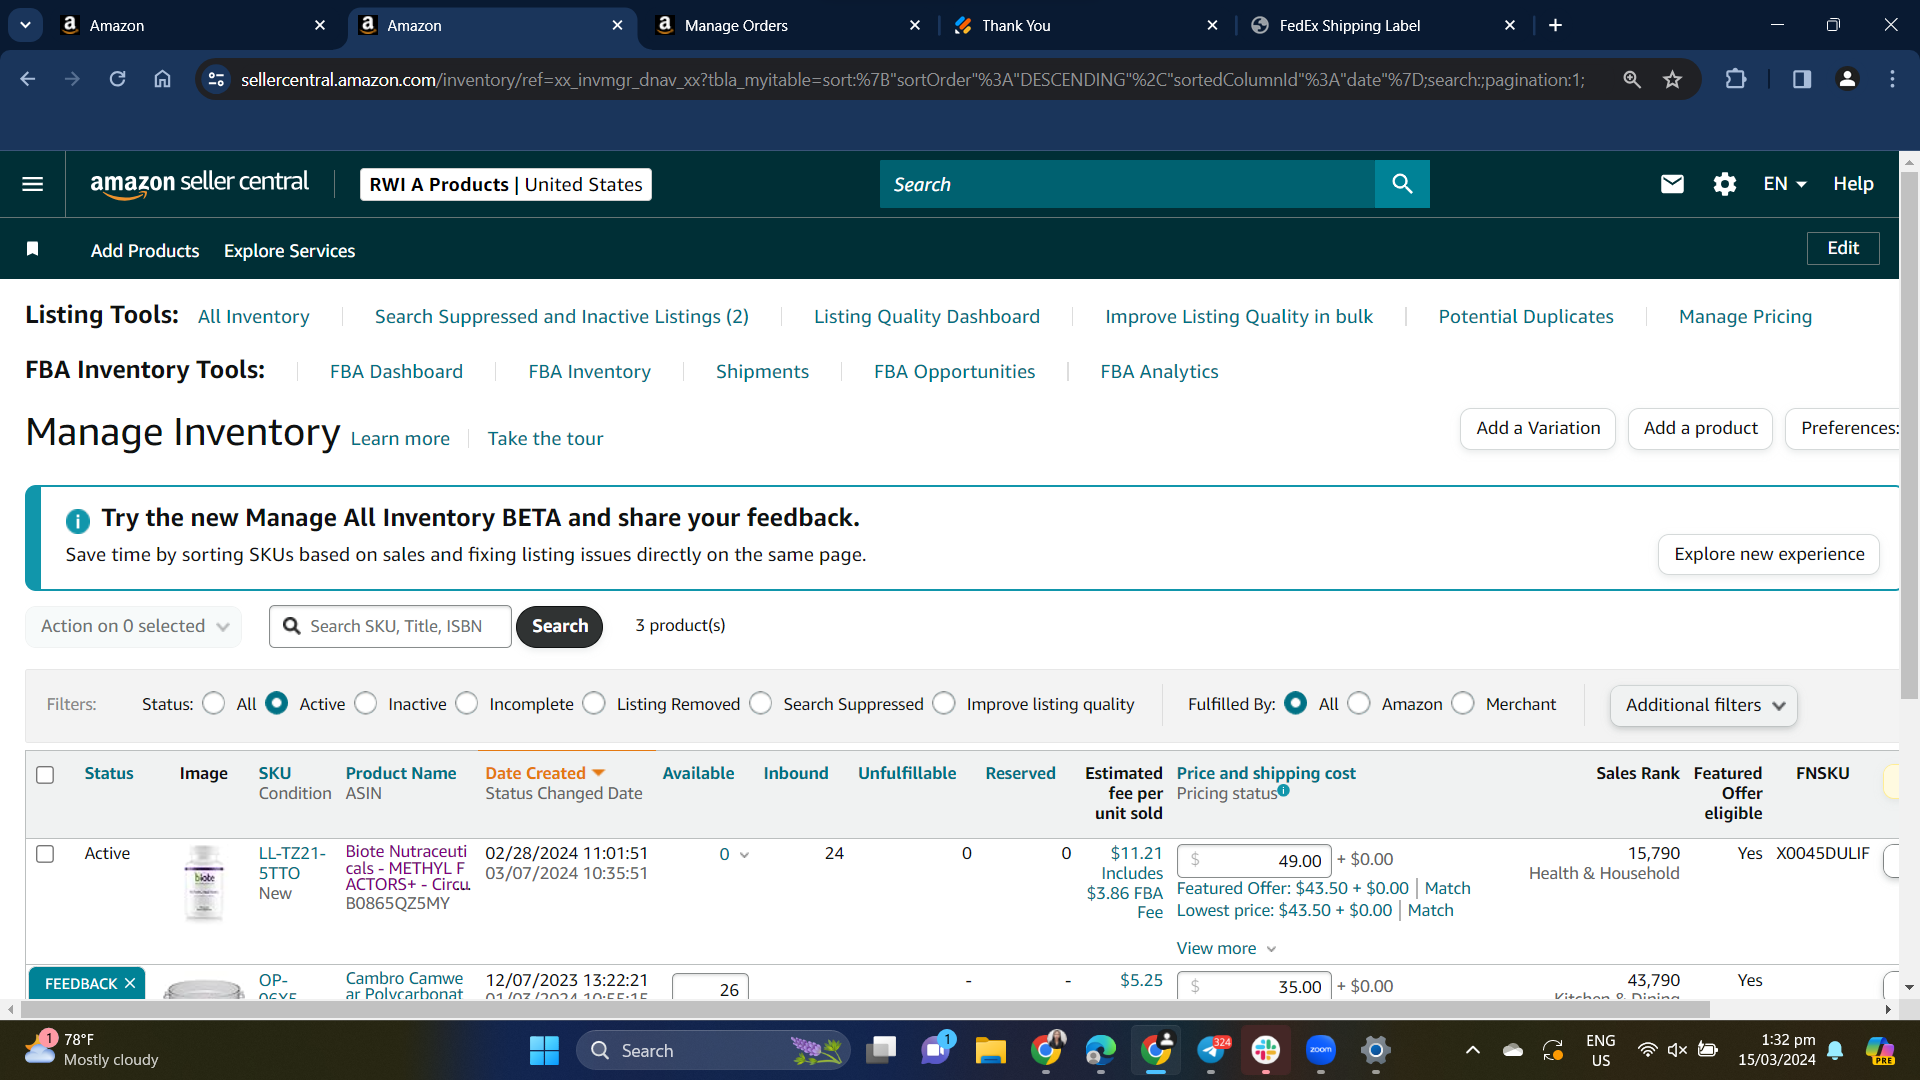1920x1080 pixels.
Task: Select the Listing Removed radio button
Action: [x=594, y=704]
